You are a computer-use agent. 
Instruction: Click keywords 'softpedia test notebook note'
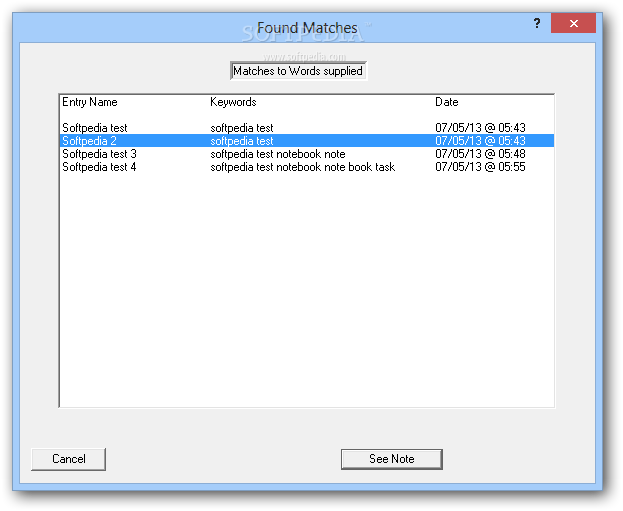click(x=278, y=154)
